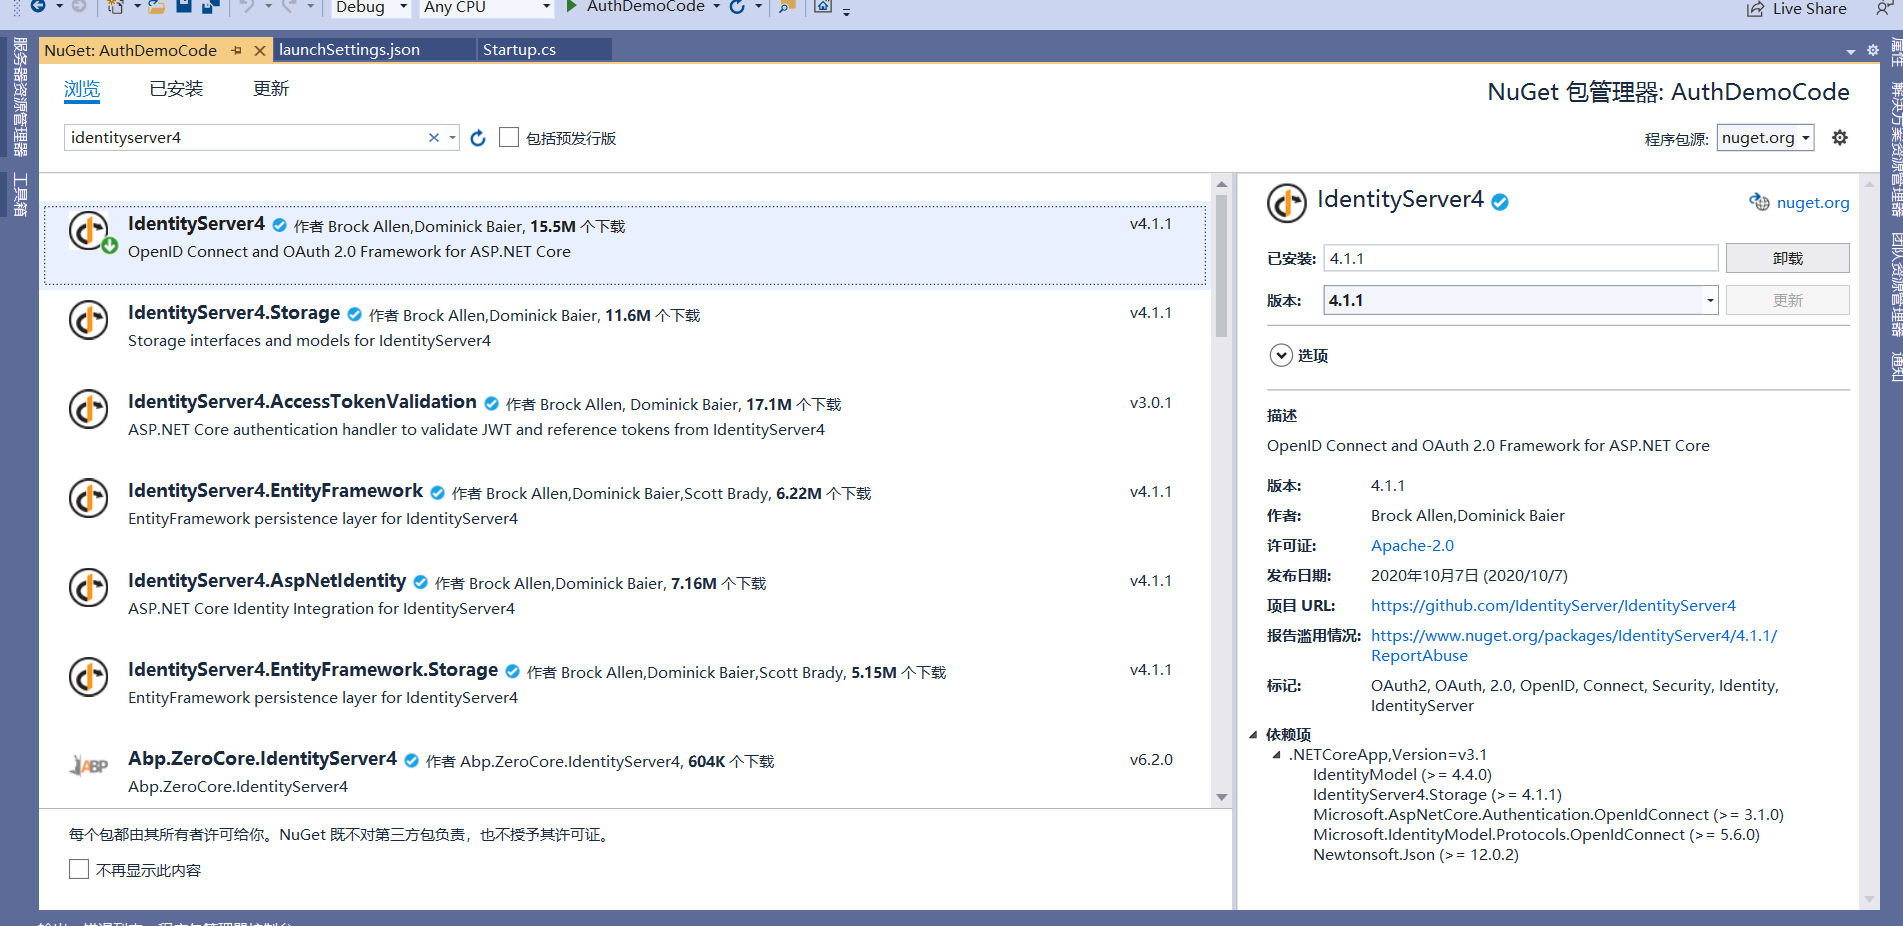Open the Debug configuration dropdown
1903x926 pixels.
[369, 7]
